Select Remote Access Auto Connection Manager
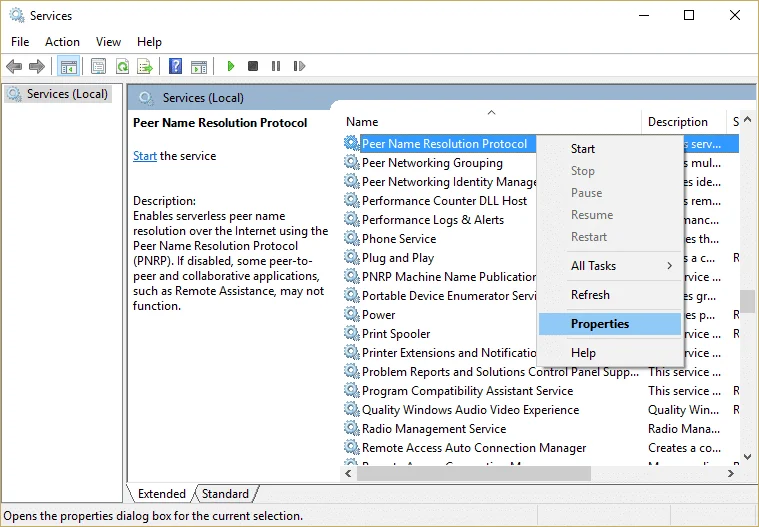759x527 pixels. point(473,448)
